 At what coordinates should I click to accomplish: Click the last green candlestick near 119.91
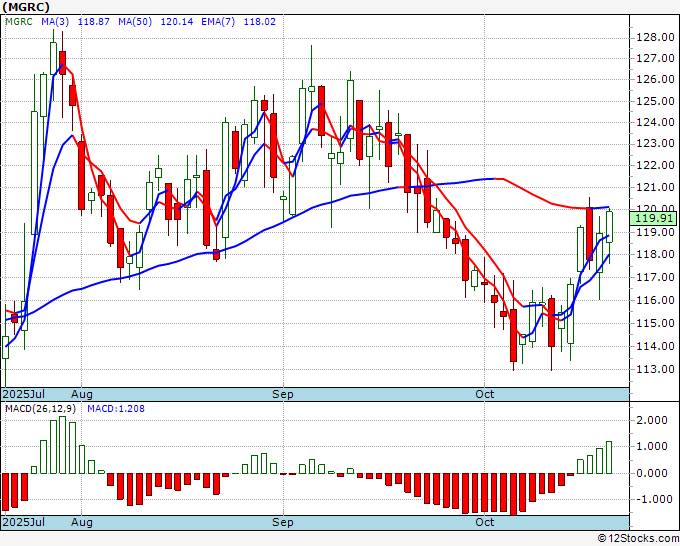[x=609, y=227]
